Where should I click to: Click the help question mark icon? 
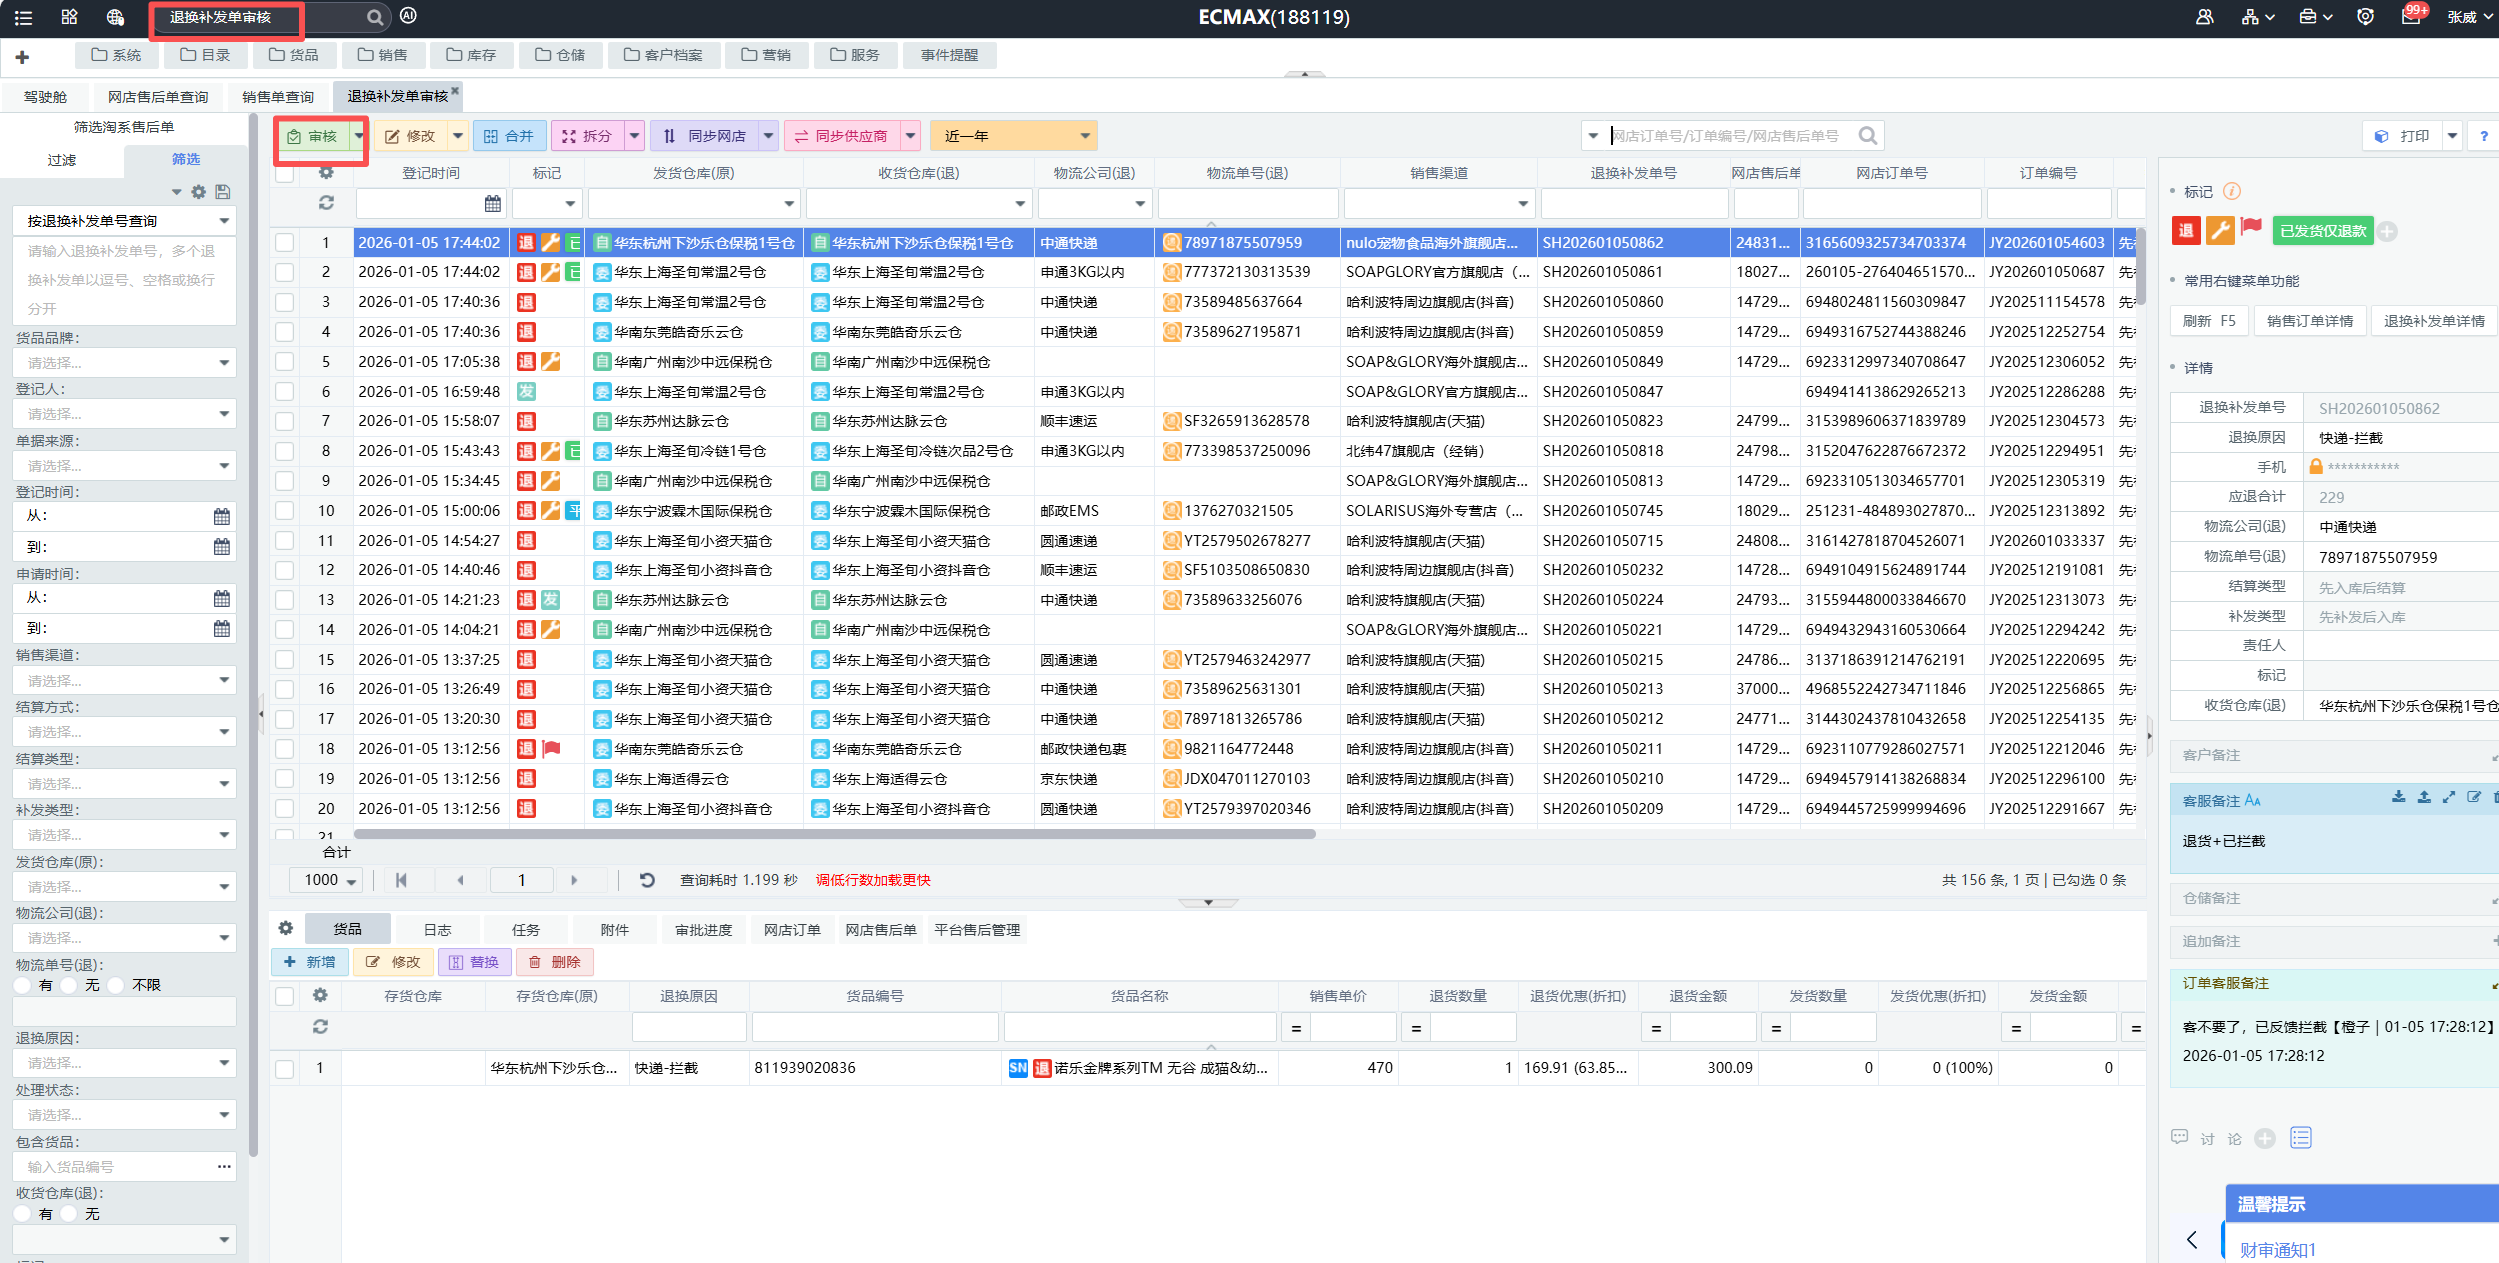2484,136
